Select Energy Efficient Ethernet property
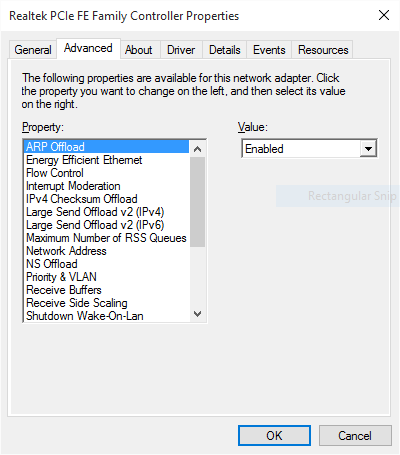This screenshot has width=400, height=455. click(x=107, y=160)
